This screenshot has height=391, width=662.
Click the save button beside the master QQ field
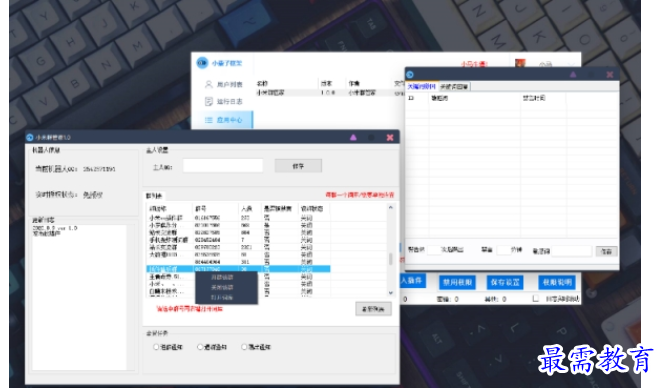click(298, 166)
